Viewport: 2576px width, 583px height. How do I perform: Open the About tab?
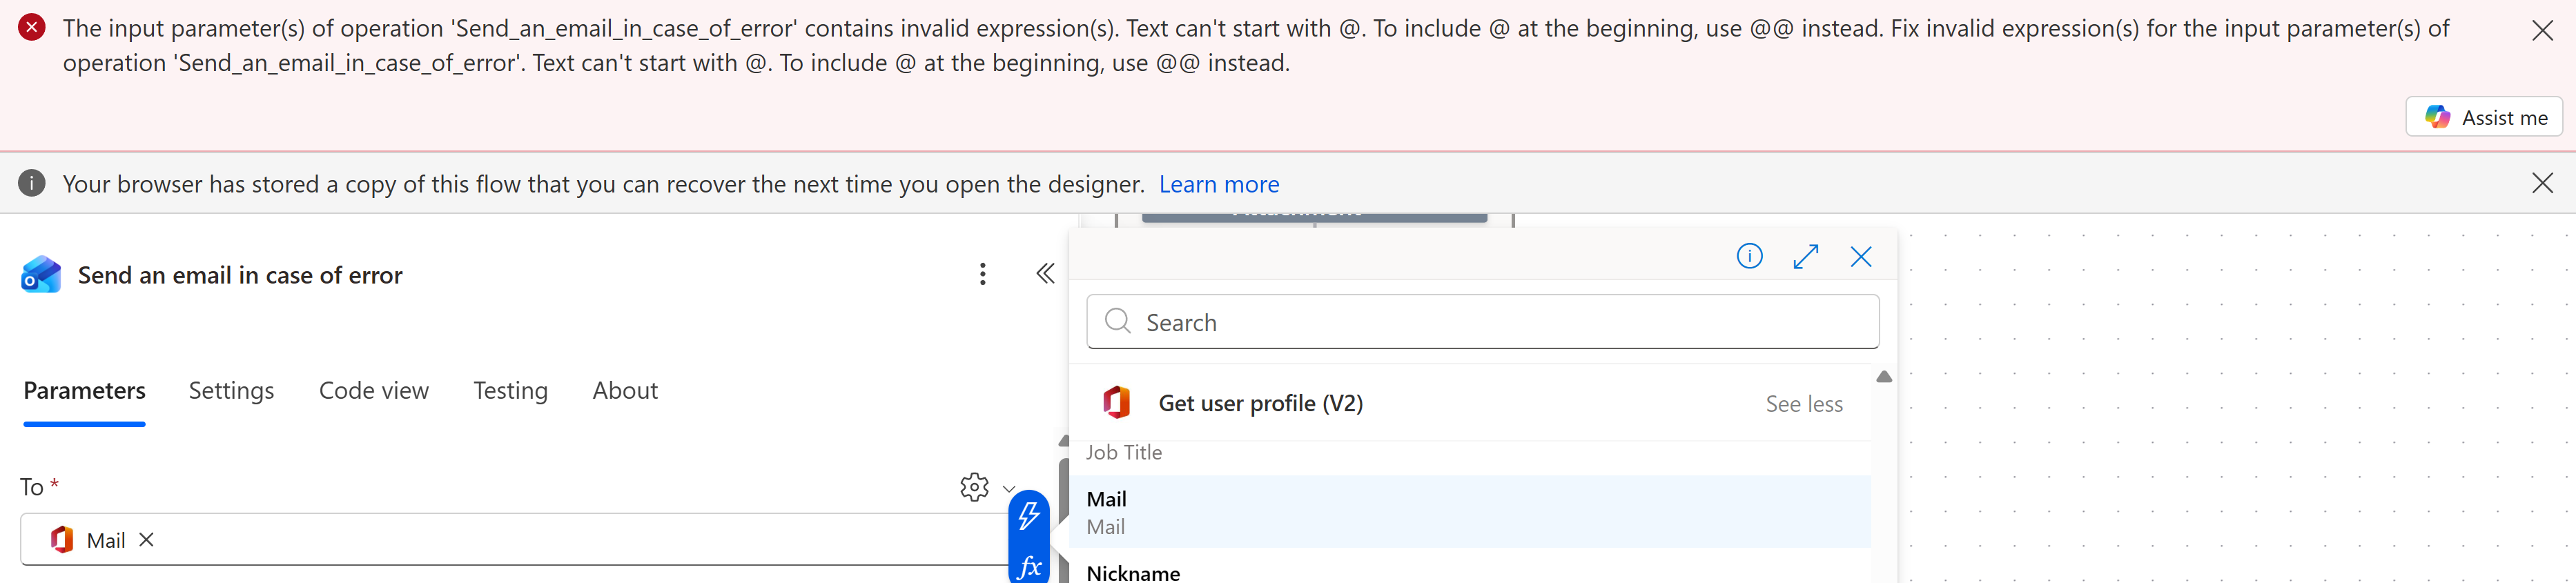pos(625,390)
